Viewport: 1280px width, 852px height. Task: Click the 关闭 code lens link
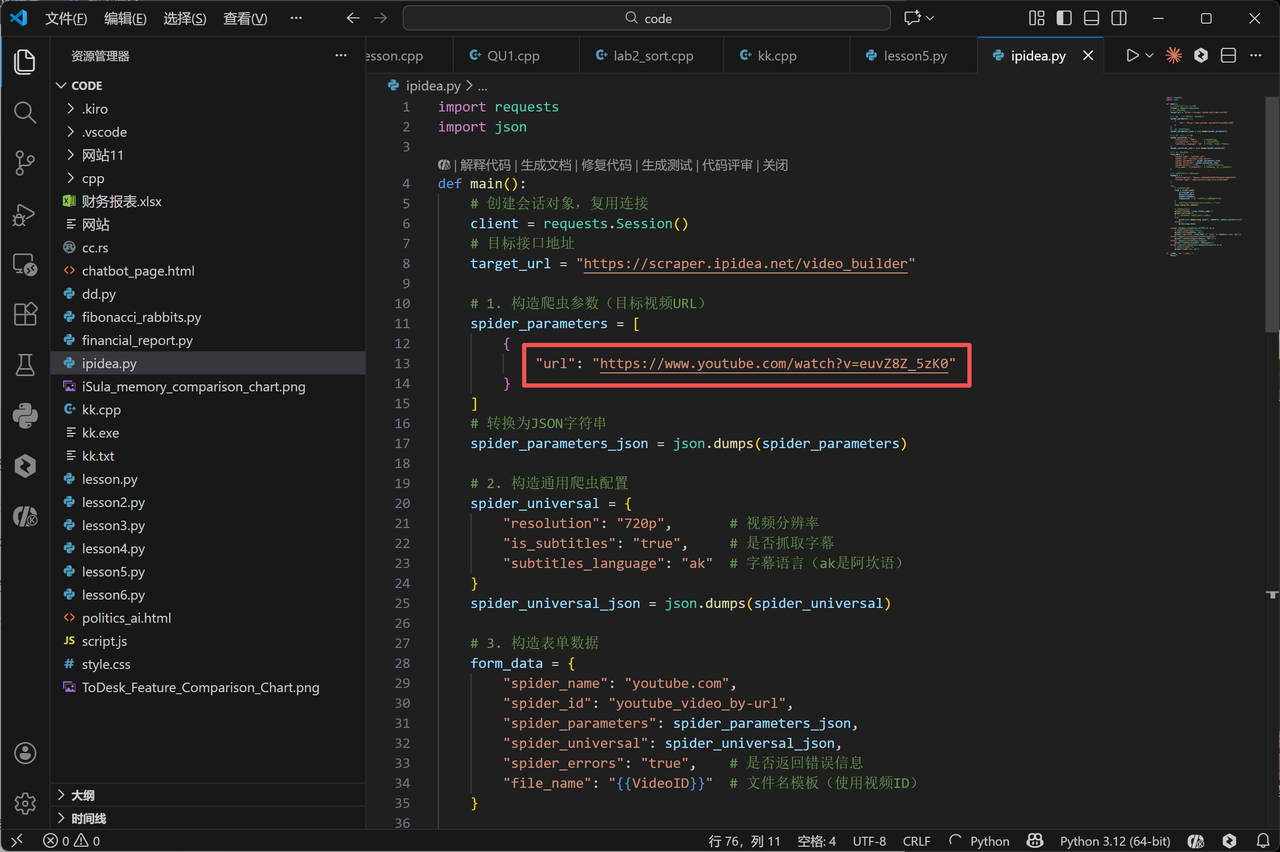pos(776,165)
